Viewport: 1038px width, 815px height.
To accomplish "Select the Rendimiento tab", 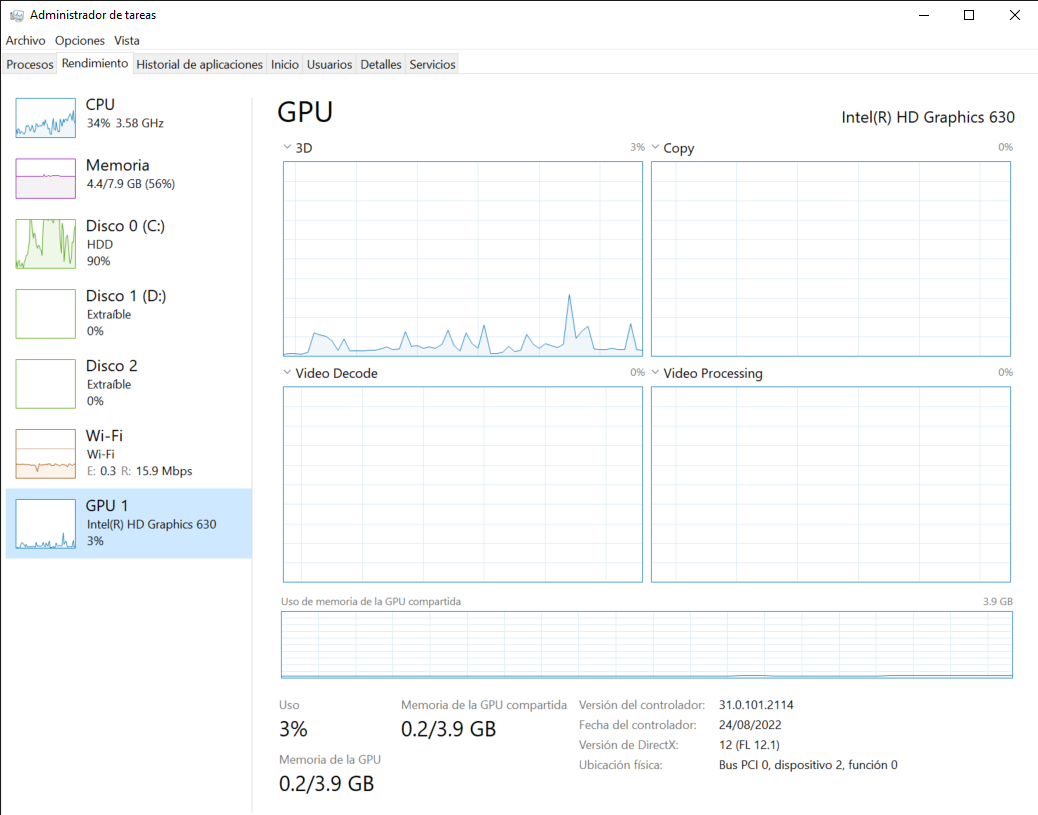I will point(95,64).
